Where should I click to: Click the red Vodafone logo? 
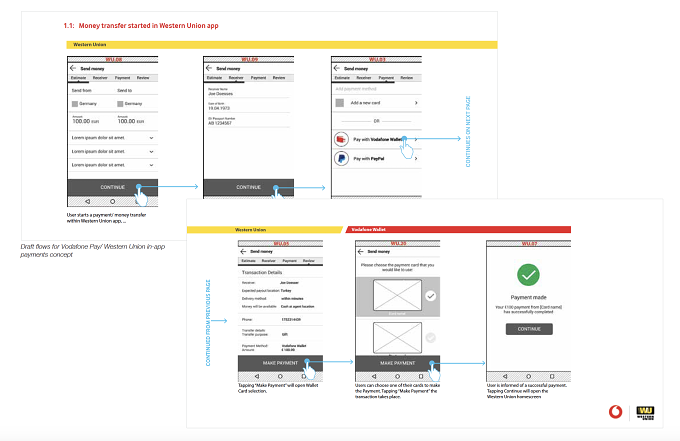pyautogui.click(x=615, y=412)
